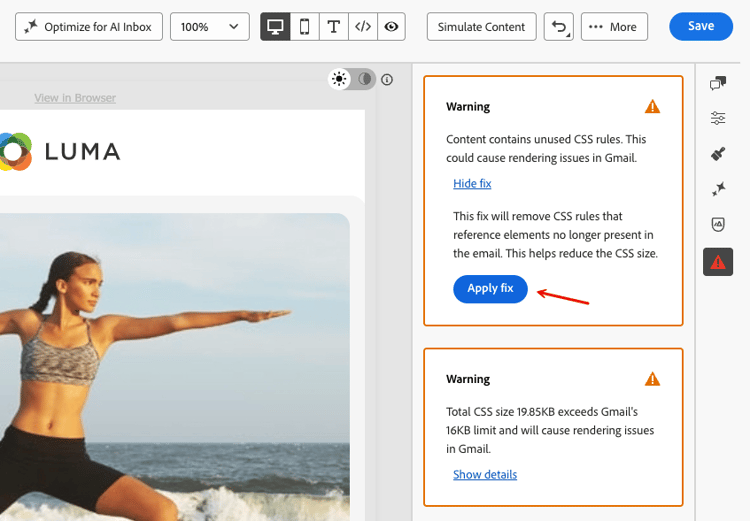Click Warning heading of CSS size card
This screenshot has height=521, width=750.
468,379
